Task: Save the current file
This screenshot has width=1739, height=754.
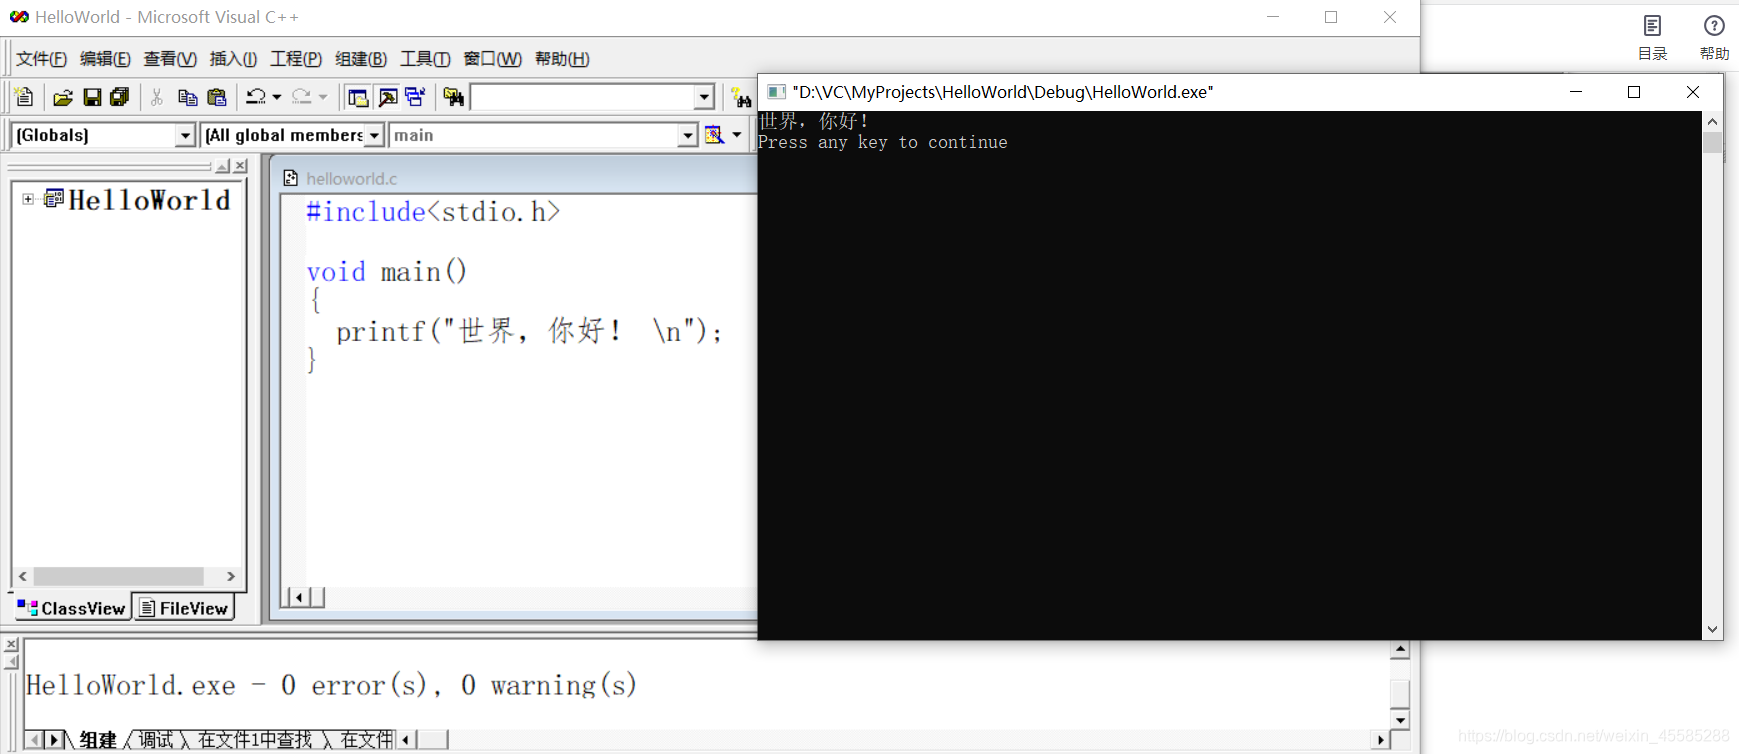Action: point(92,97)
